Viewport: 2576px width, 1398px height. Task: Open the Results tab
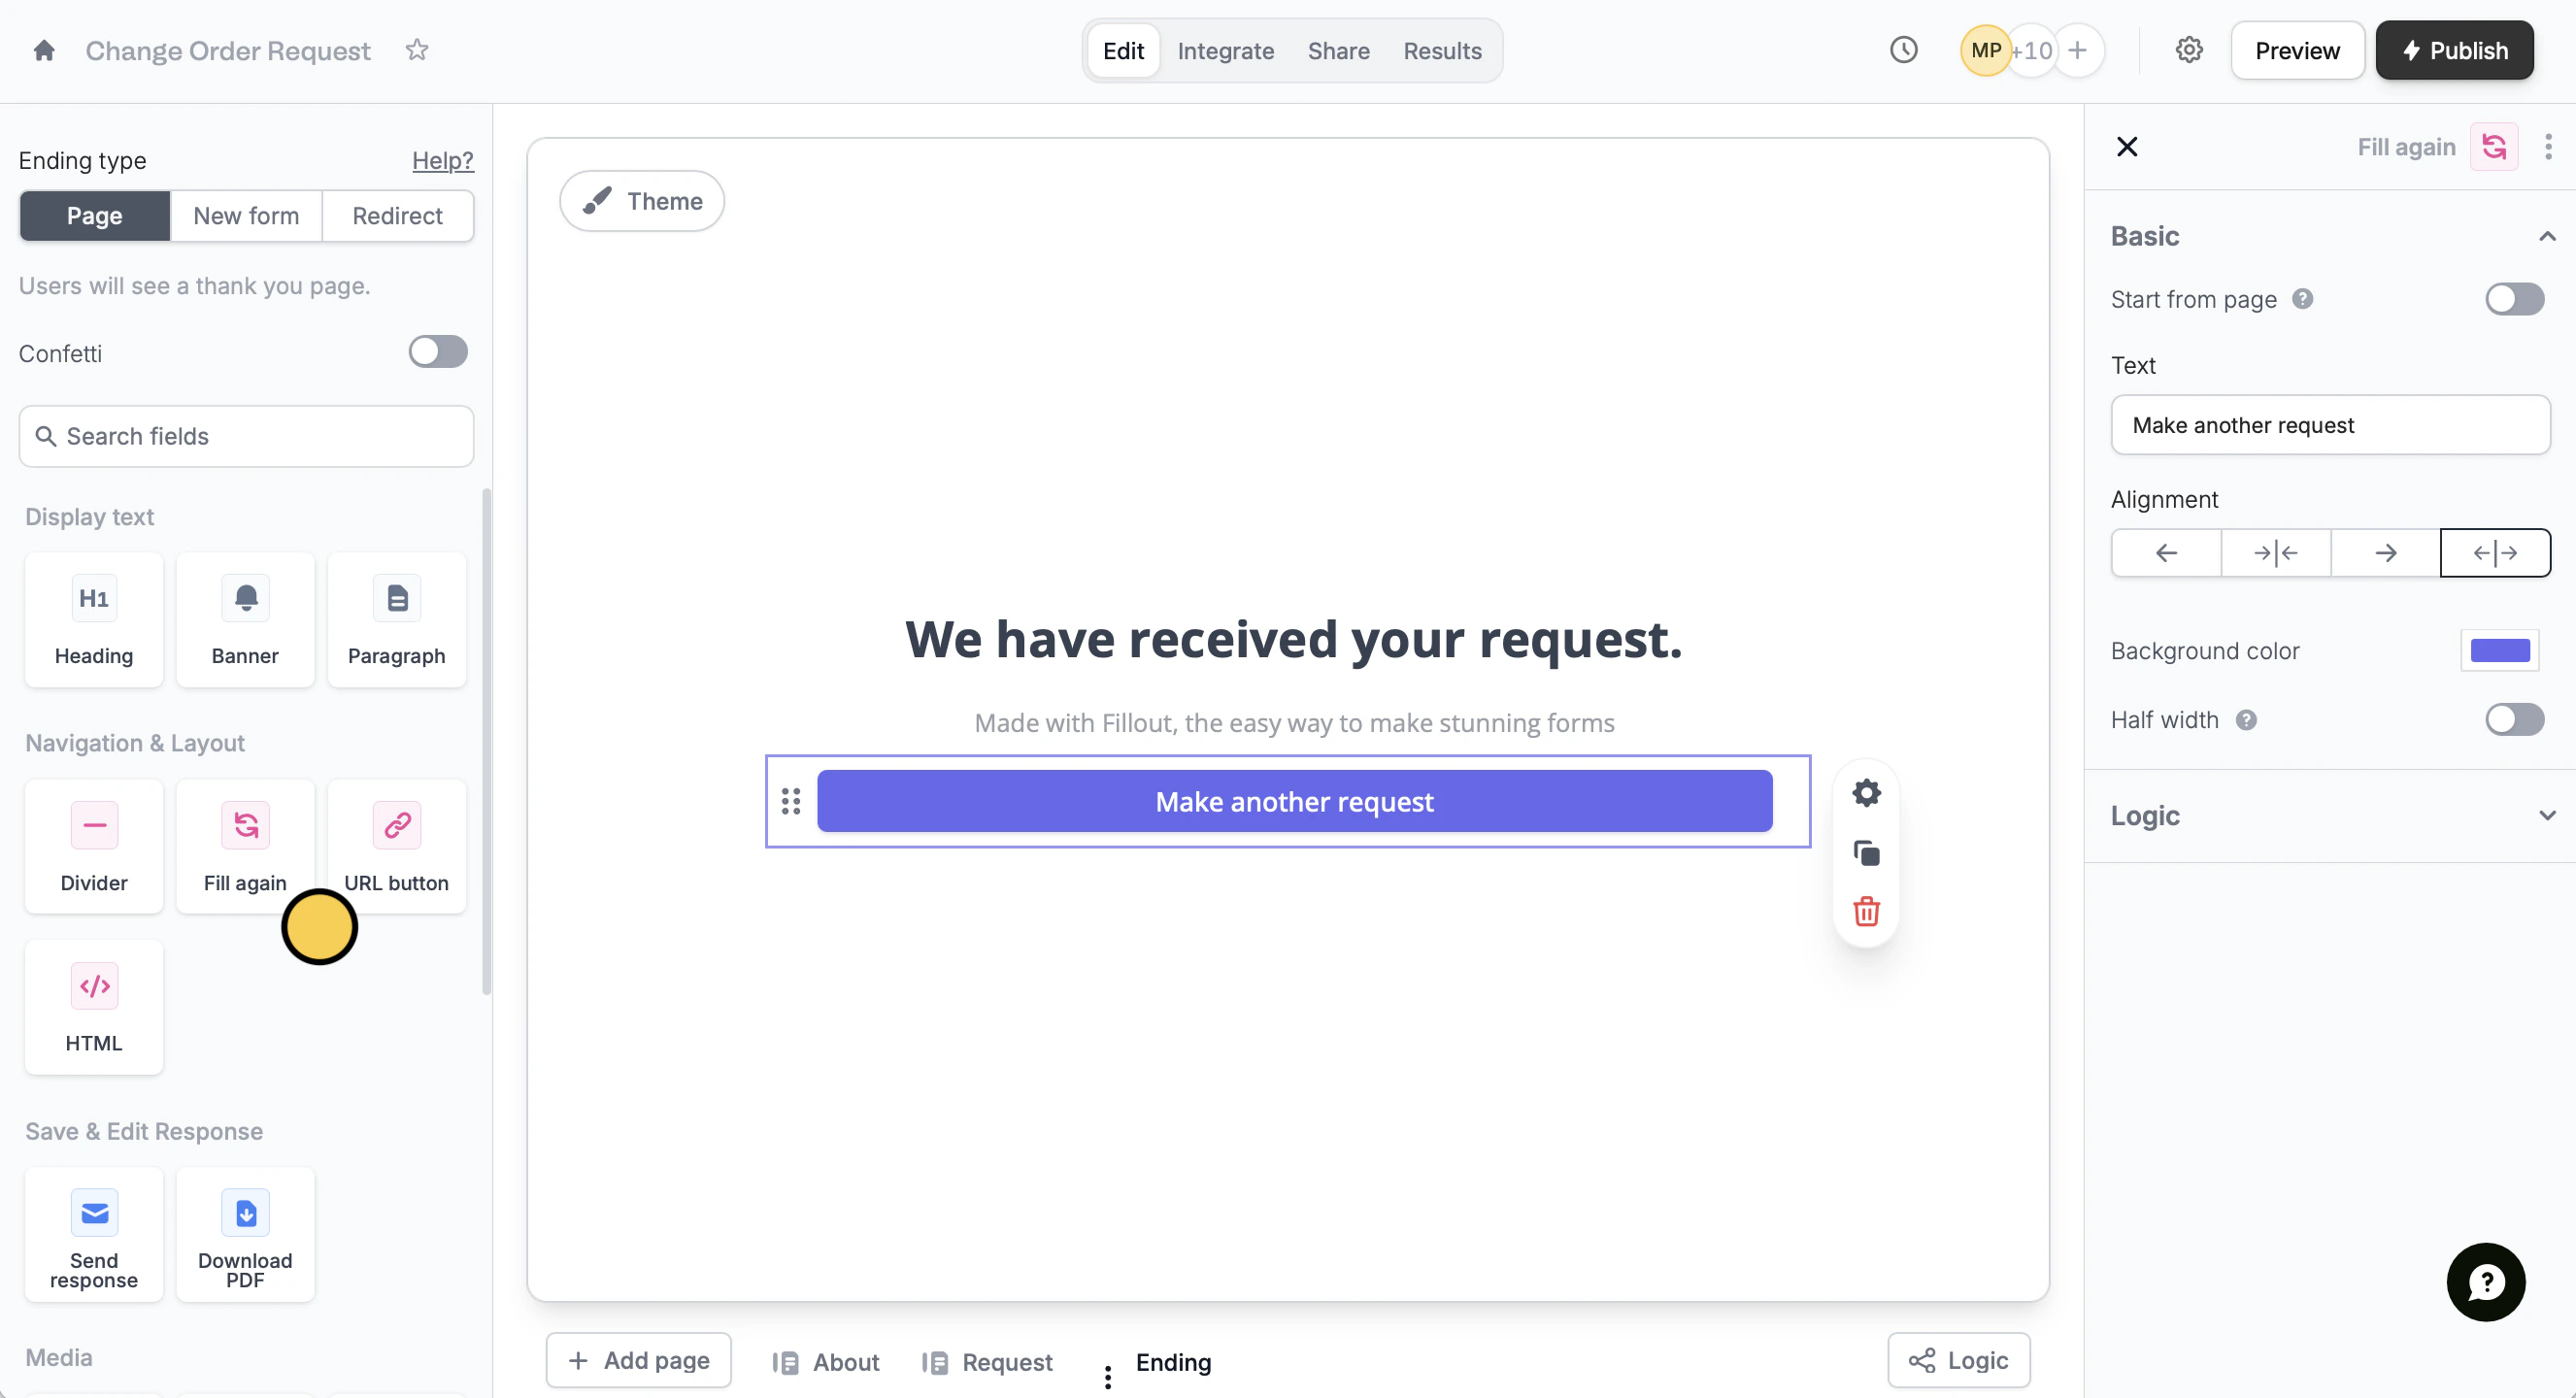pos(1442,50)
